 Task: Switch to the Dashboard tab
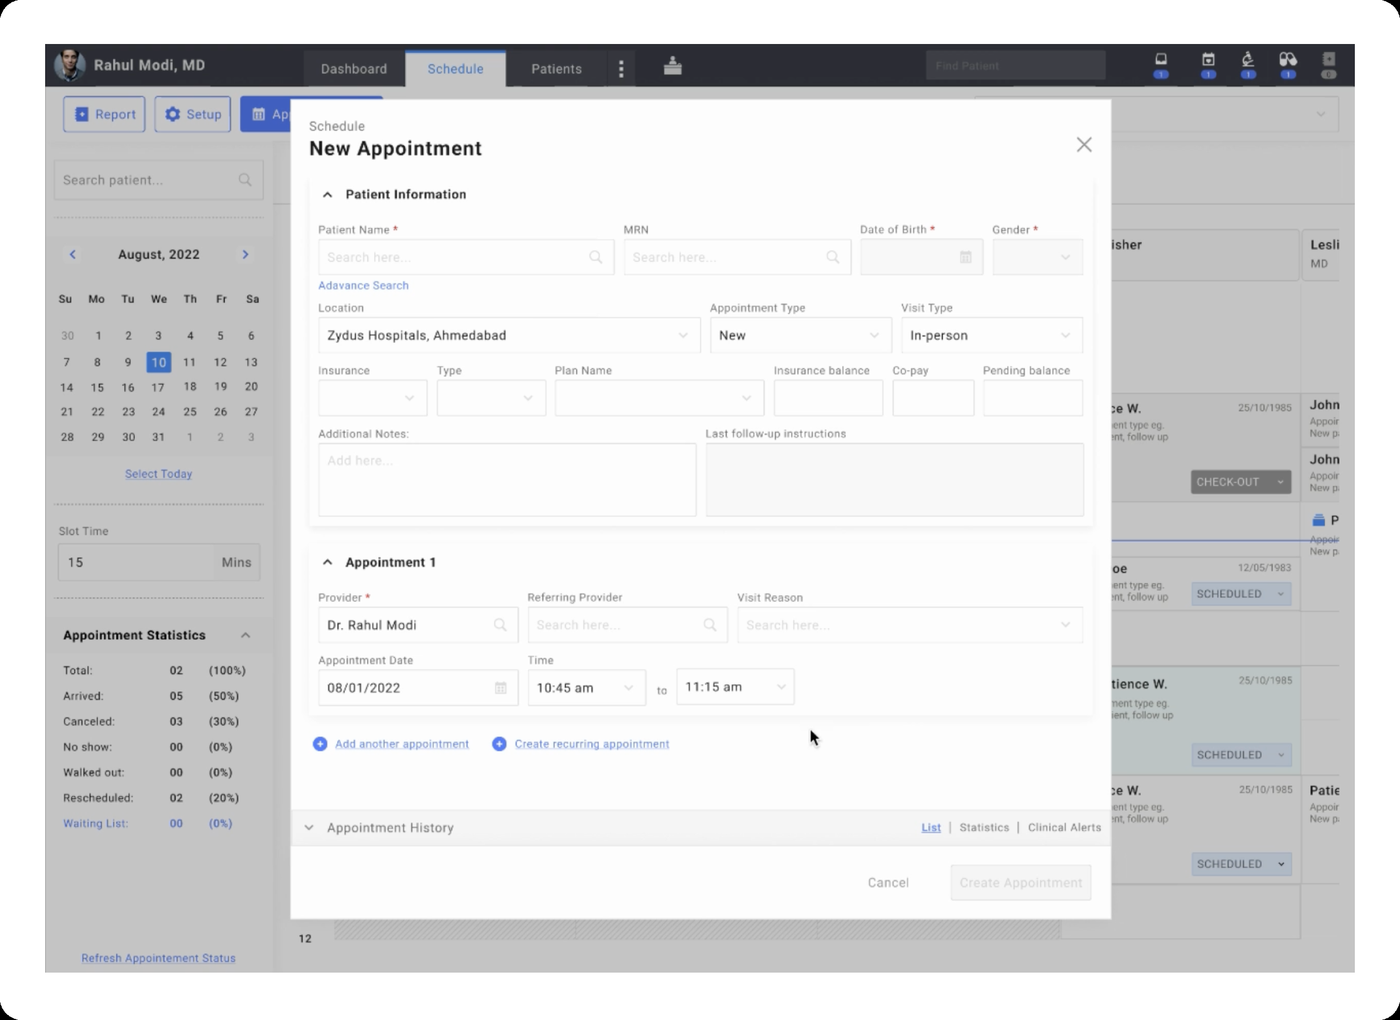click(x=354, y=69)
